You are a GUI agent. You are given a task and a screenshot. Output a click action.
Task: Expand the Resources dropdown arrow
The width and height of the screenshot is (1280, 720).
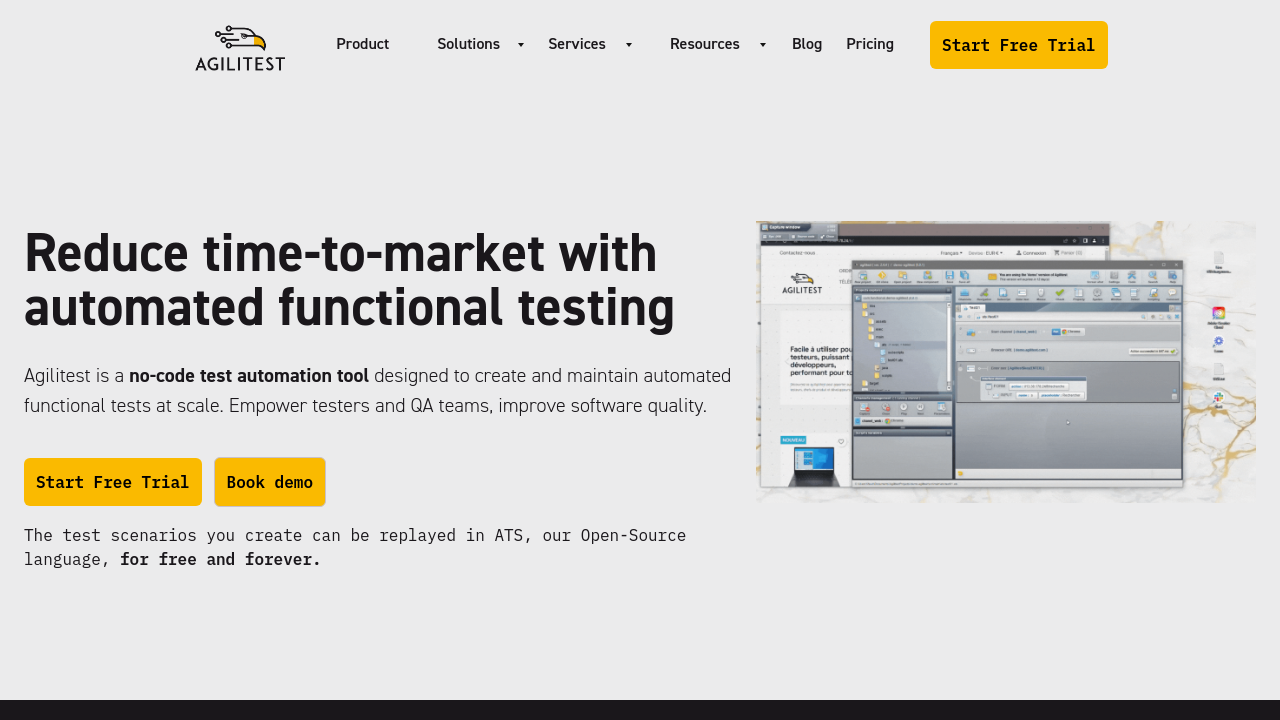762,45
